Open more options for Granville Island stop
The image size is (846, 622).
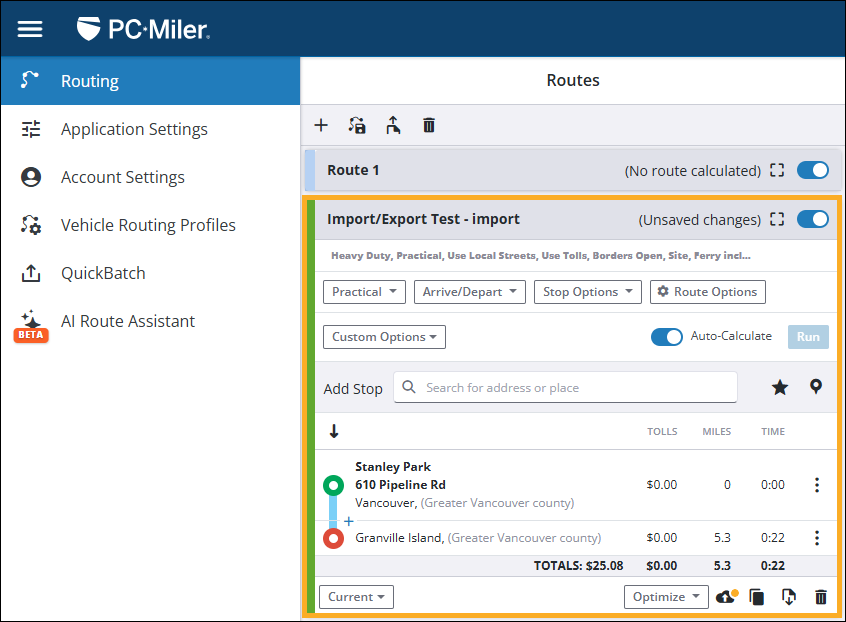pyautogui.click(x=816, y=538)
